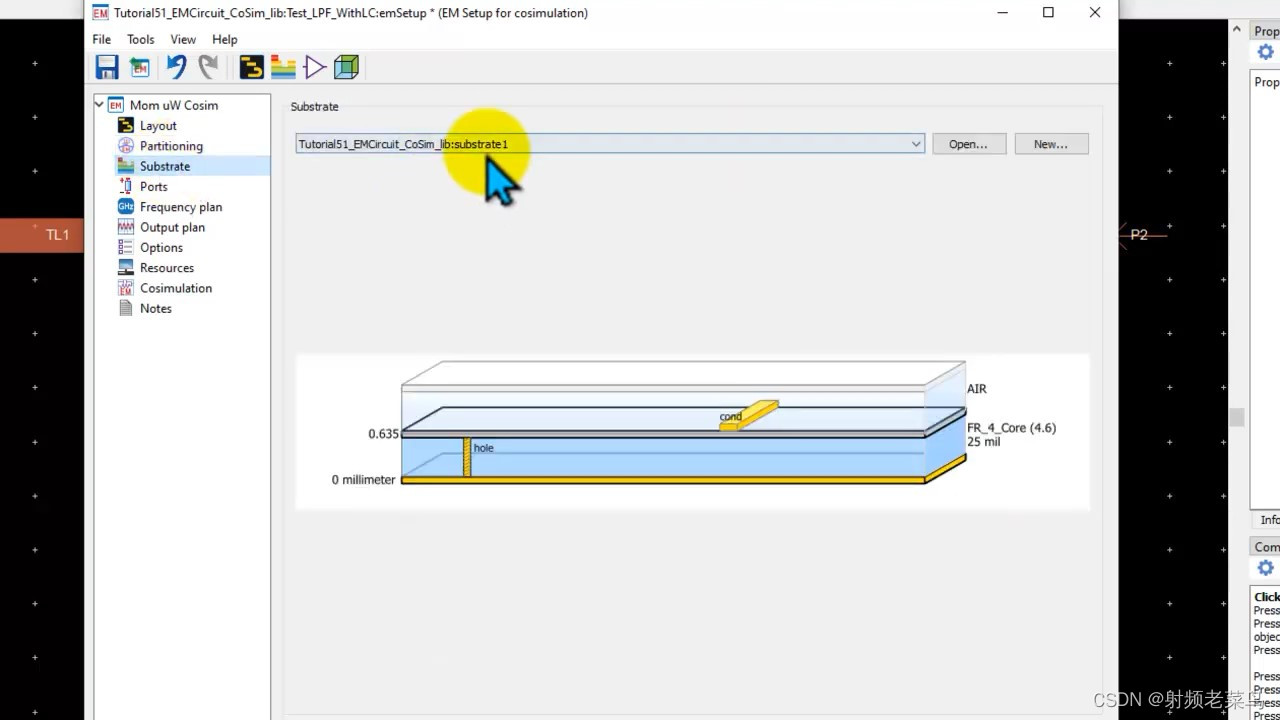Switch to the Options page

pos(159,247)
